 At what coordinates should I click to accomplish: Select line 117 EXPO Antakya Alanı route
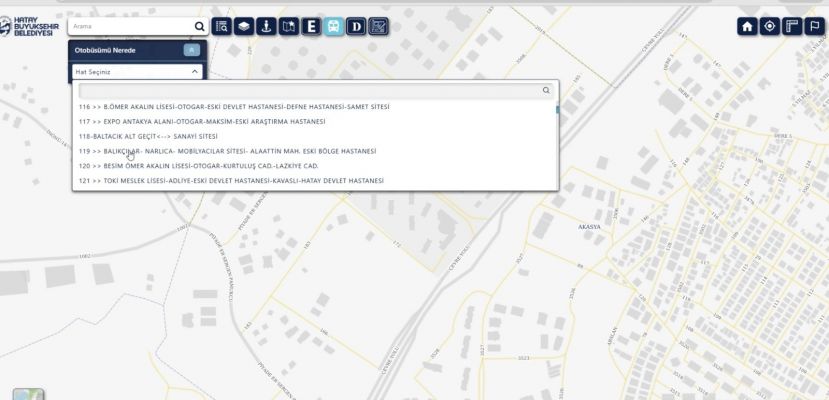(x=202, y=121)
